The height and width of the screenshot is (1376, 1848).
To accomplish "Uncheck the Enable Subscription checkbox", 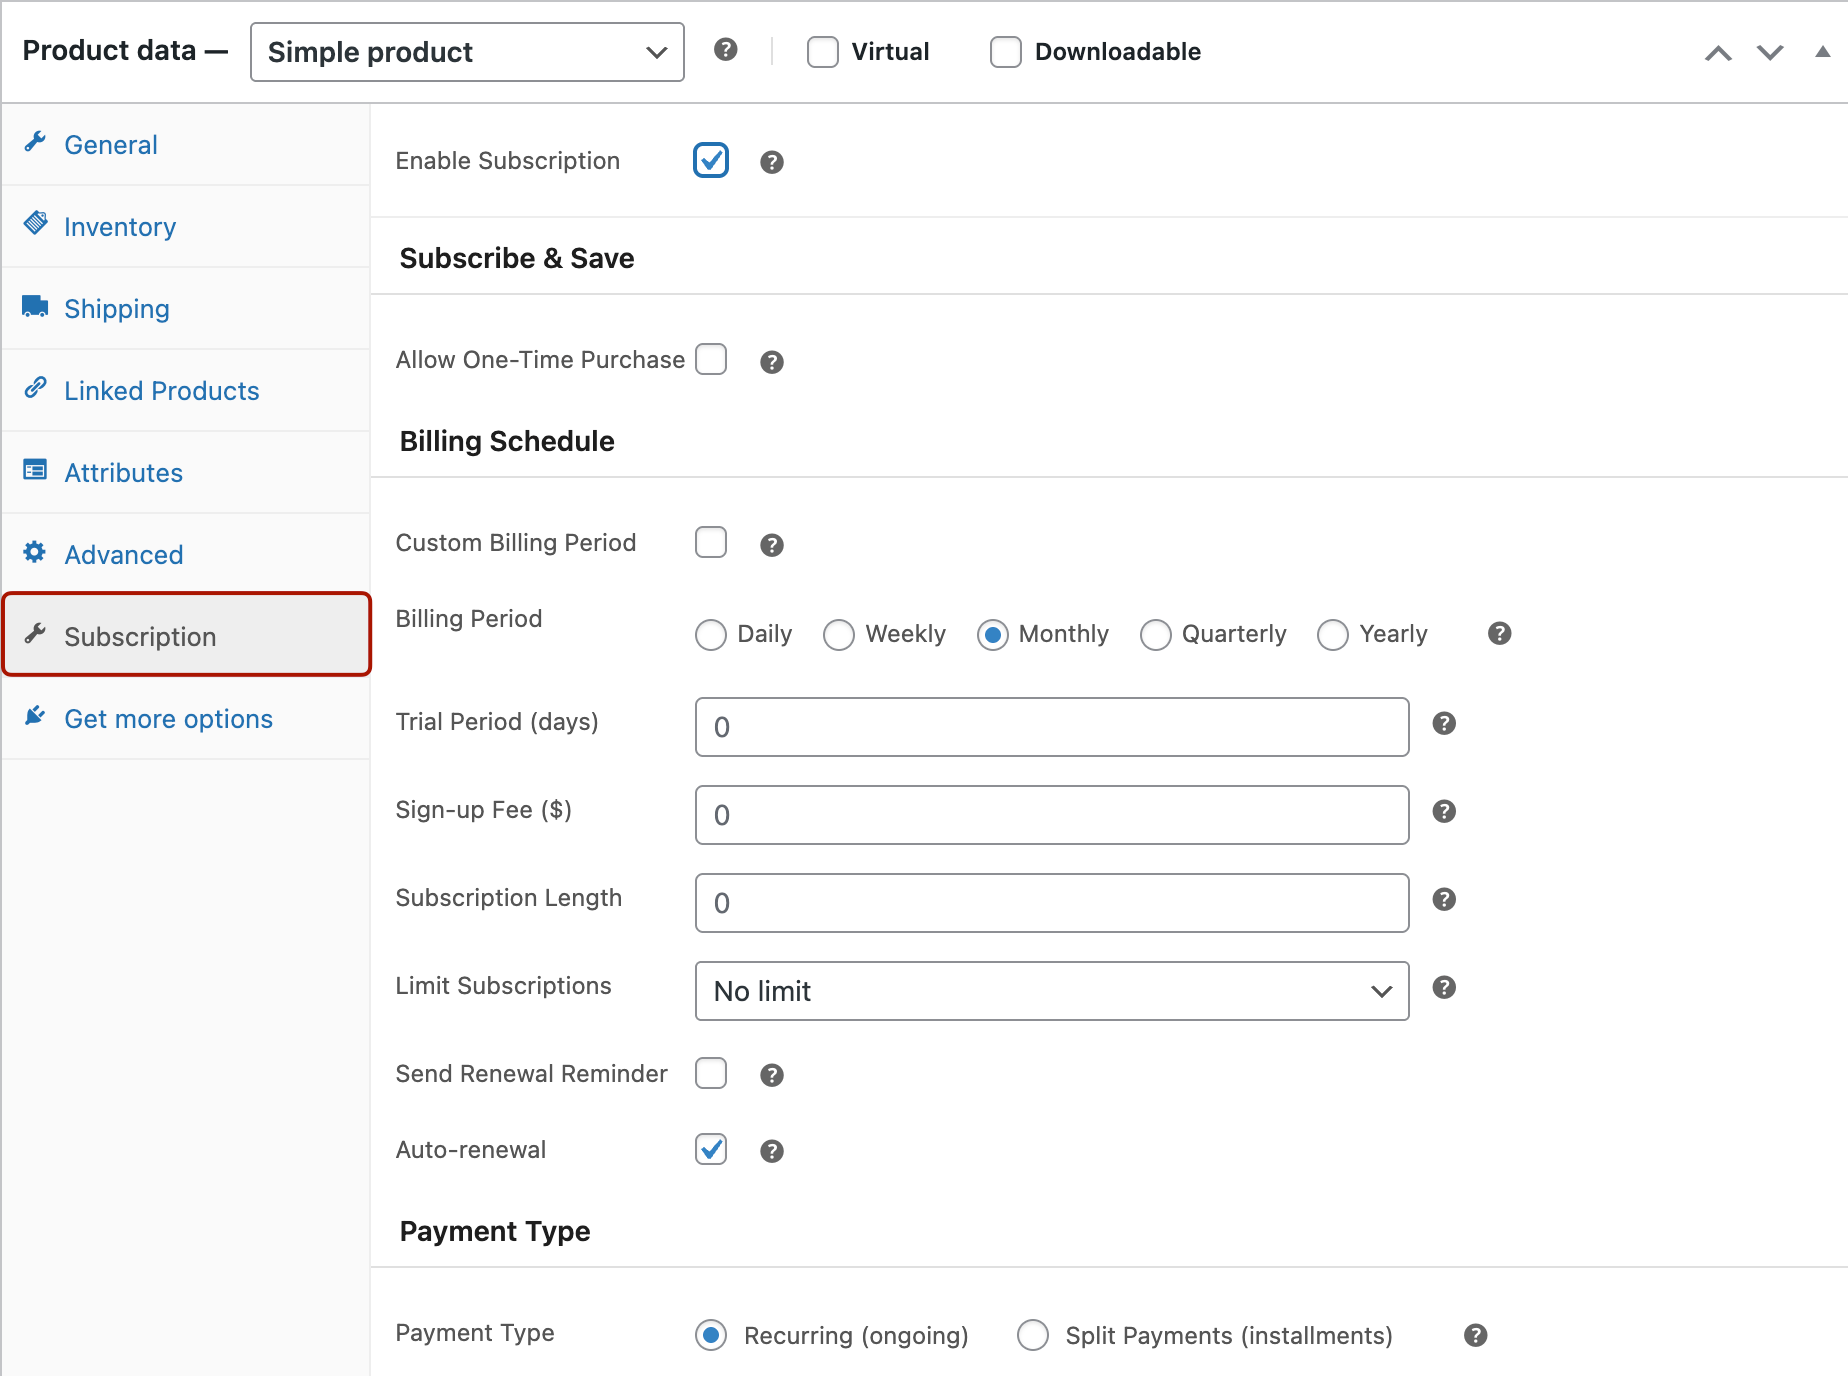I will point(711,160).
